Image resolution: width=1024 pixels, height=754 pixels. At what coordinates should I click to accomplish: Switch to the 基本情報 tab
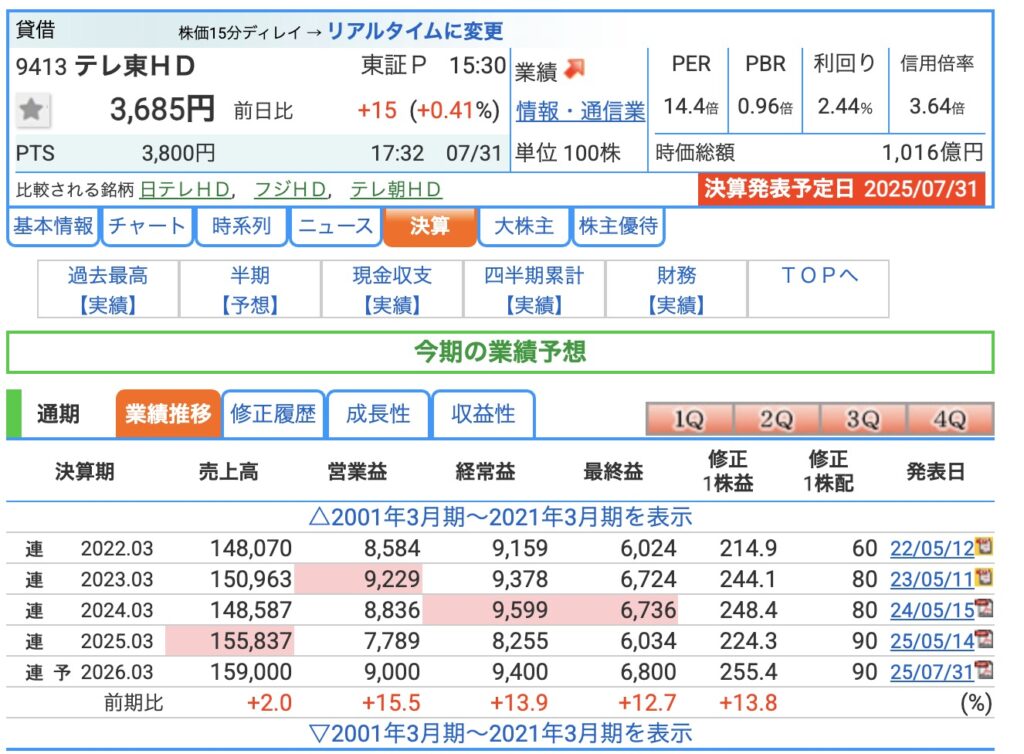[x=53, y=226]
